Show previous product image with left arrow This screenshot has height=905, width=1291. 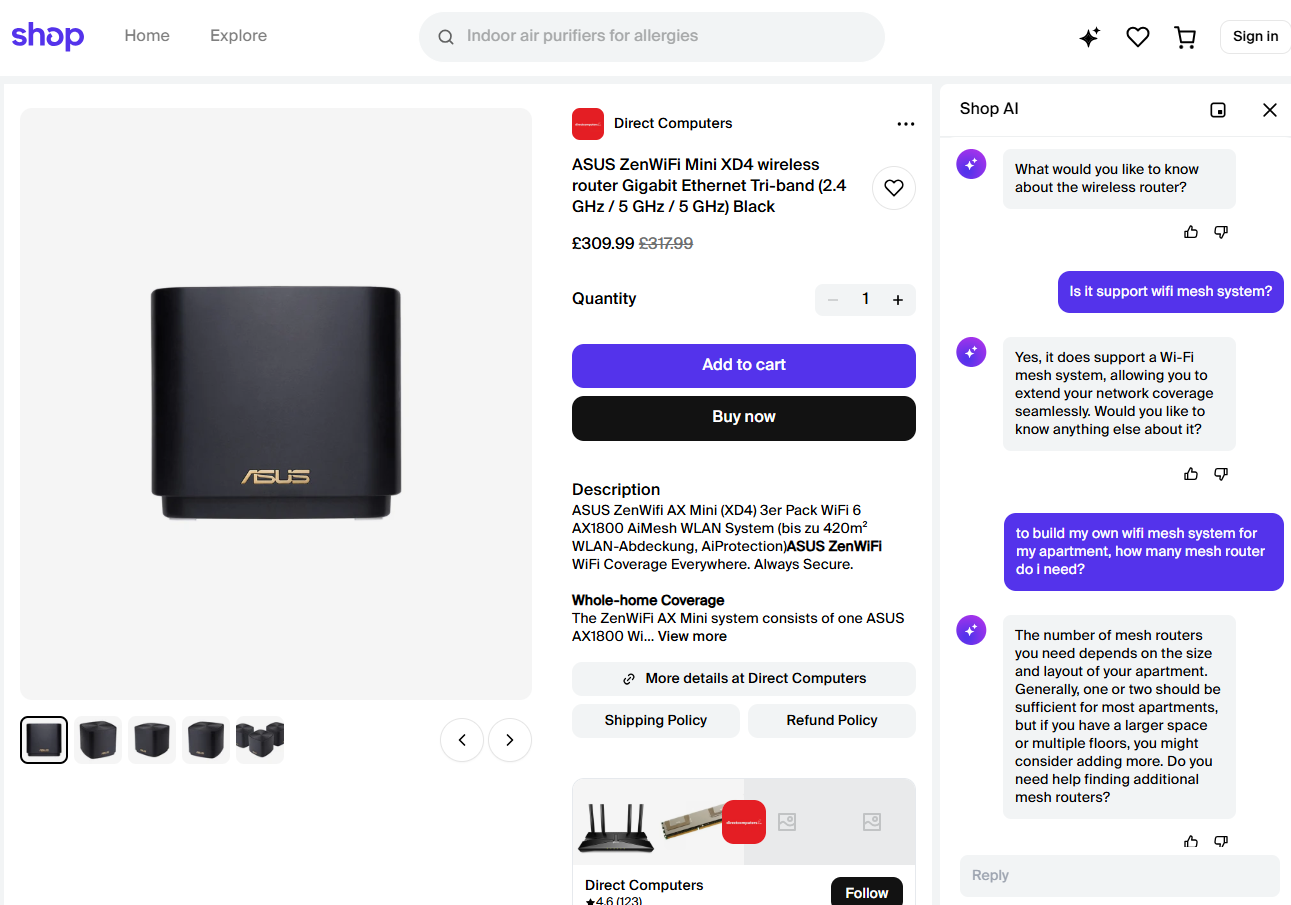462,740
